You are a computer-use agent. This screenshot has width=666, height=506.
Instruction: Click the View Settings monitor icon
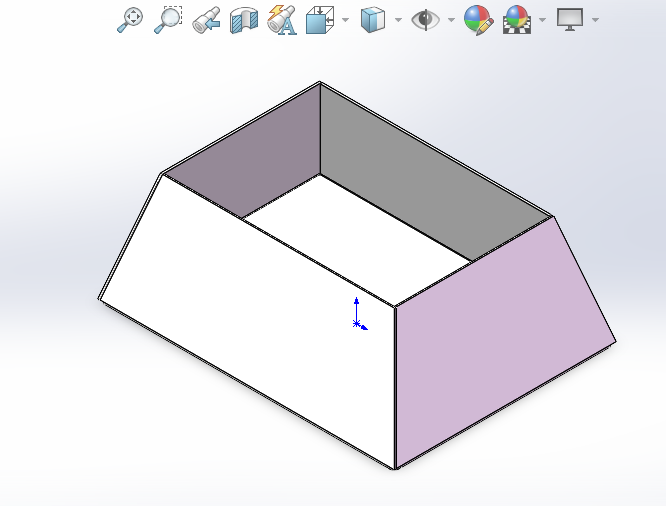tap(570, 20)
